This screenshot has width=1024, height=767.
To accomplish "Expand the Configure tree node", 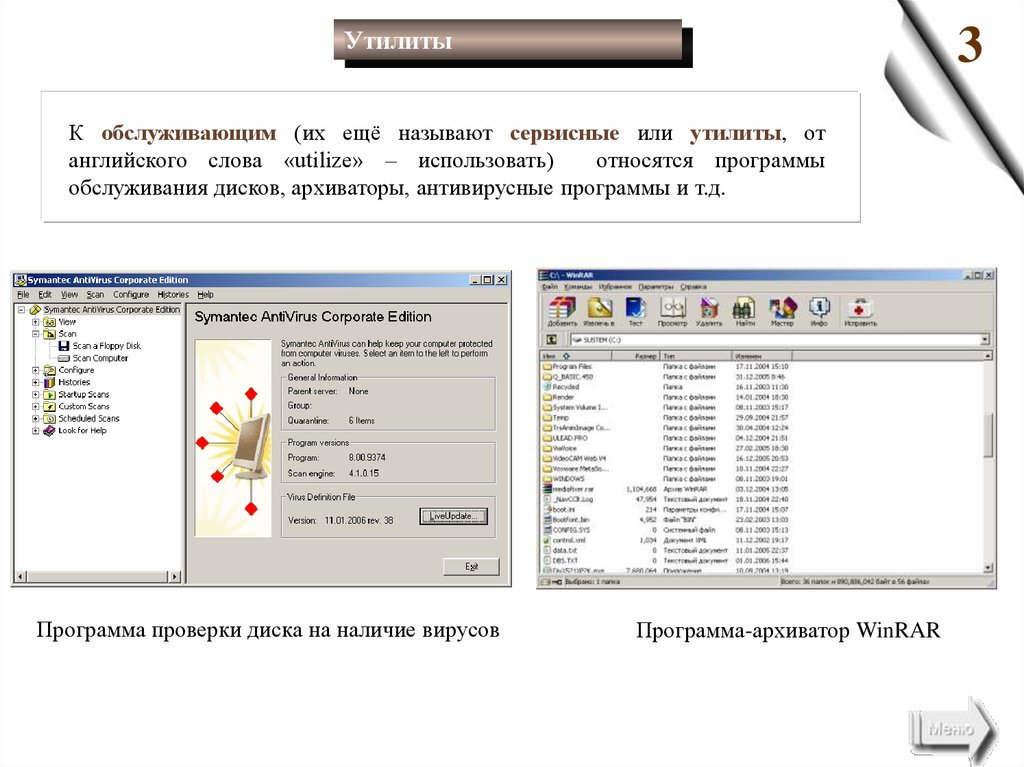I will (36, 370).
